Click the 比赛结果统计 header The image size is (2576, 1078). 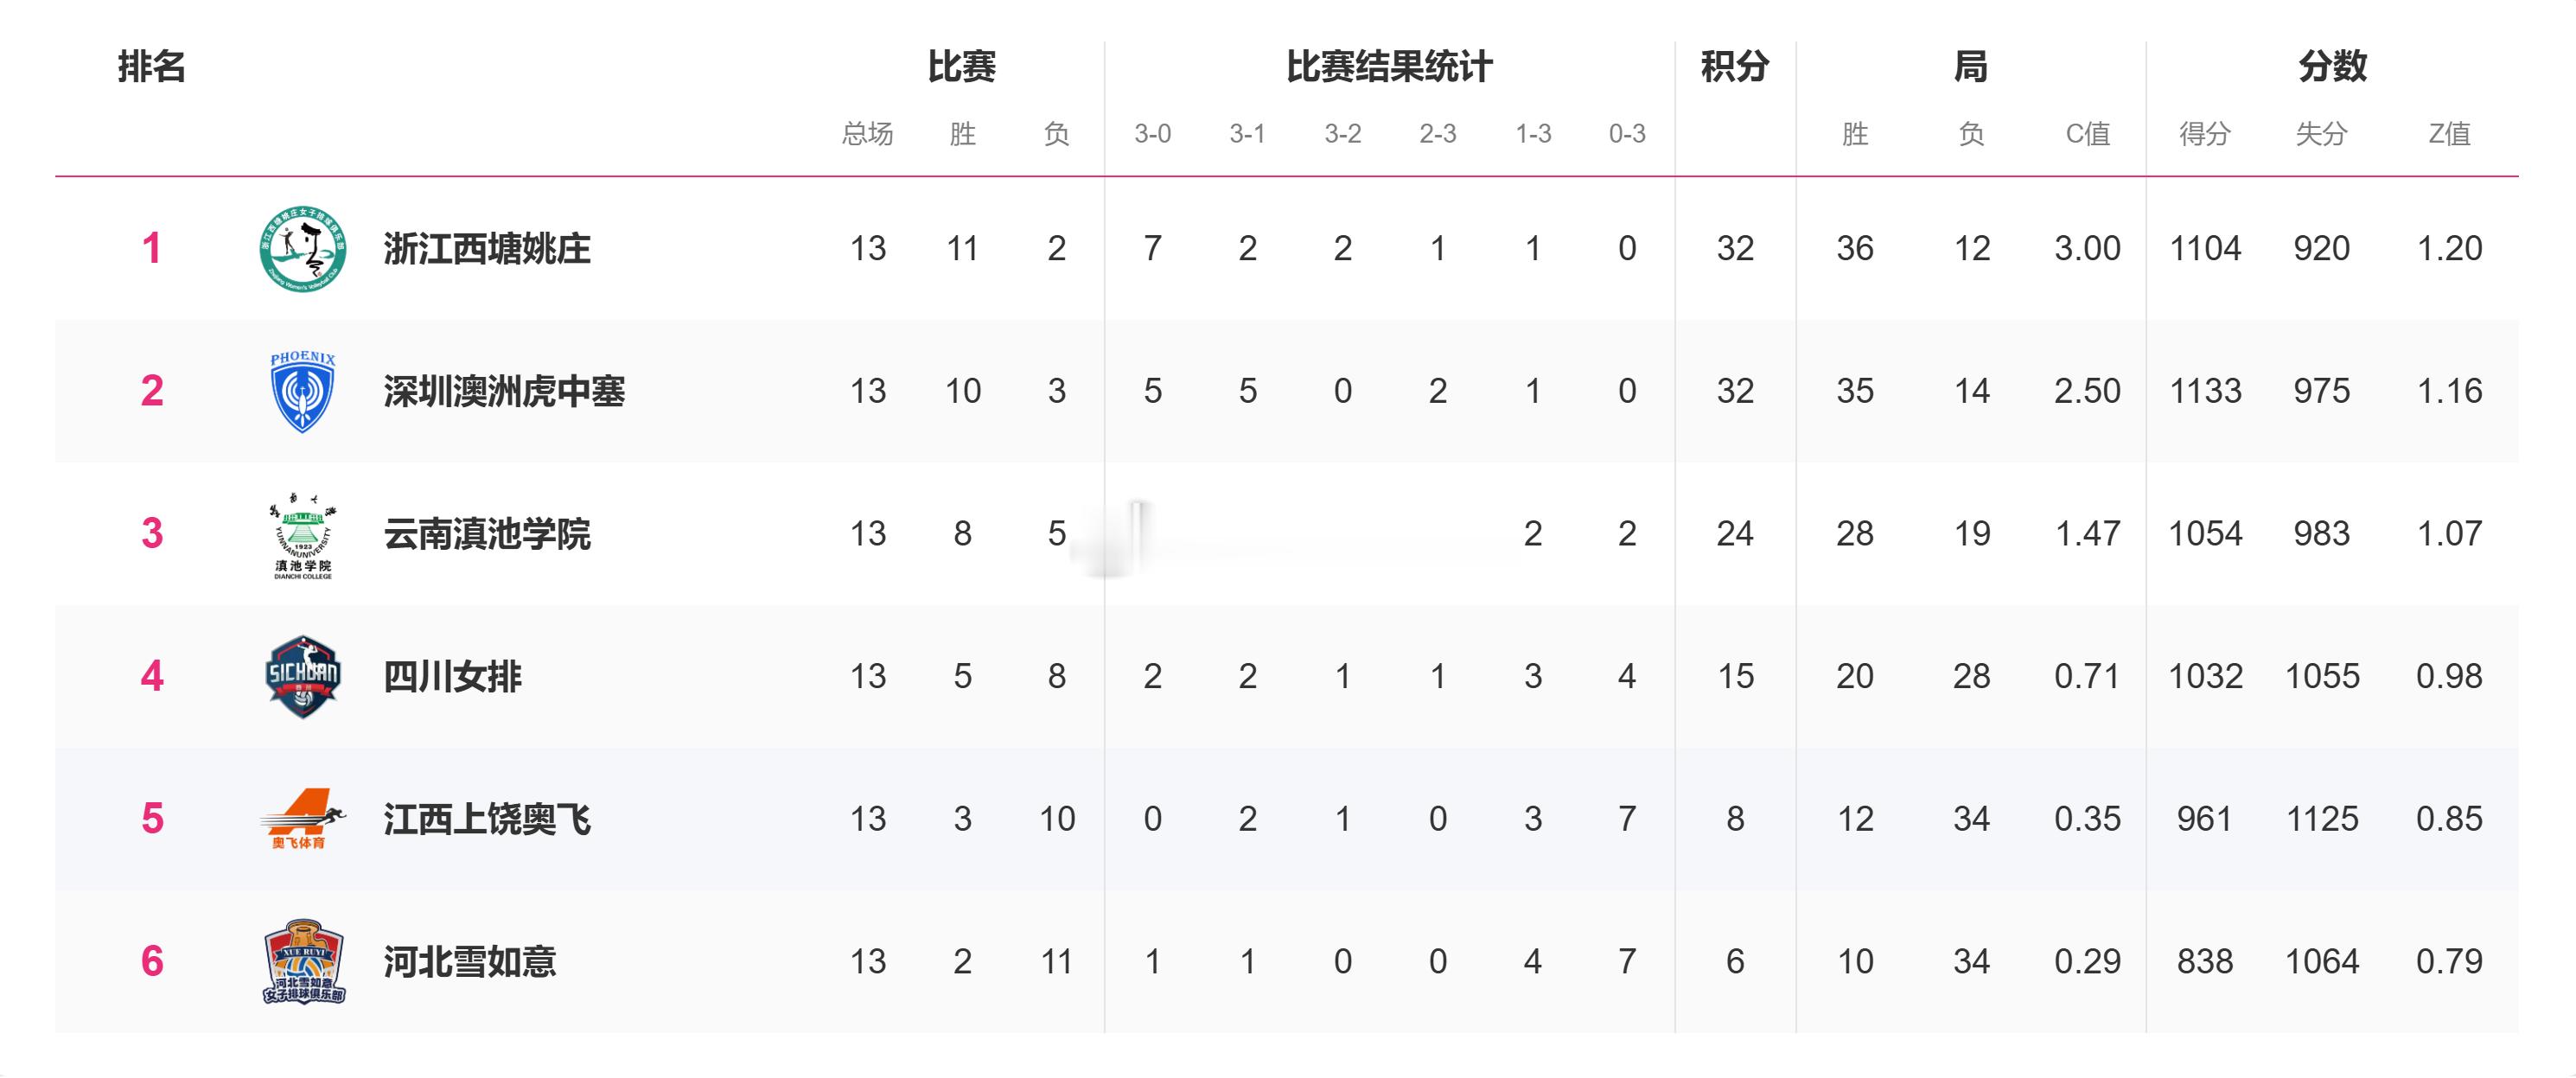tap(1389, 67)
